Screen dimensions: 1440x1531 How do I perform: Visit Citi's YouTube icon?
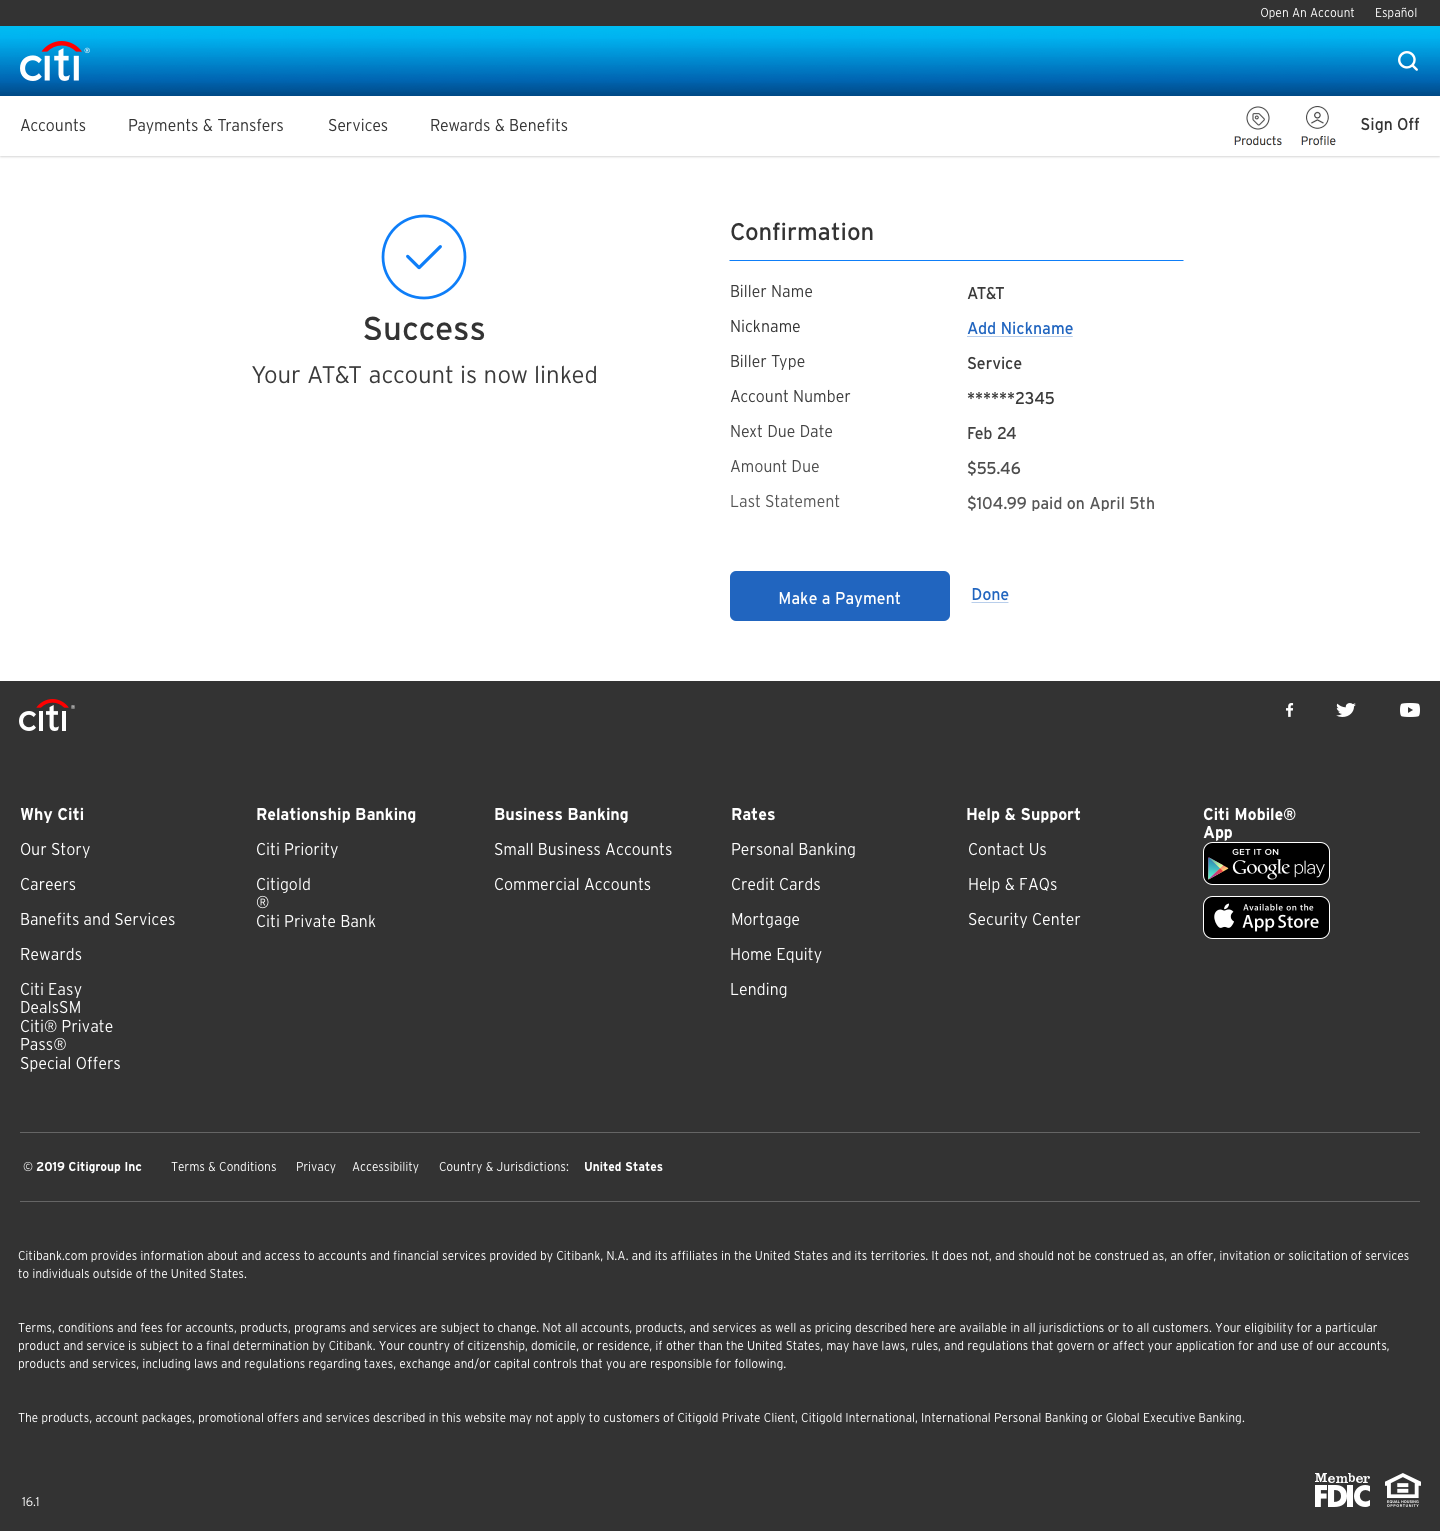coord(1410,710)
